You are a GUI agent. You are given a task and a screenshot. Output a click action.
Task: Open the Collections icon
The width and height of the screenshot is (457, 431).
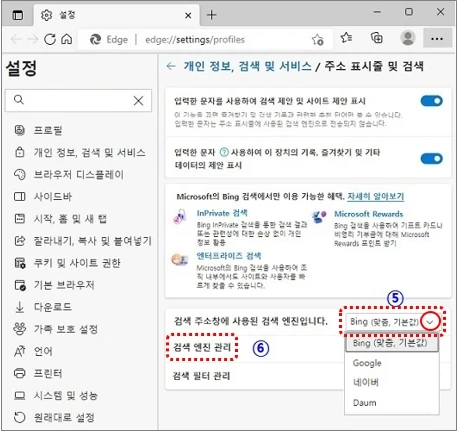click(x=377, y=38)
